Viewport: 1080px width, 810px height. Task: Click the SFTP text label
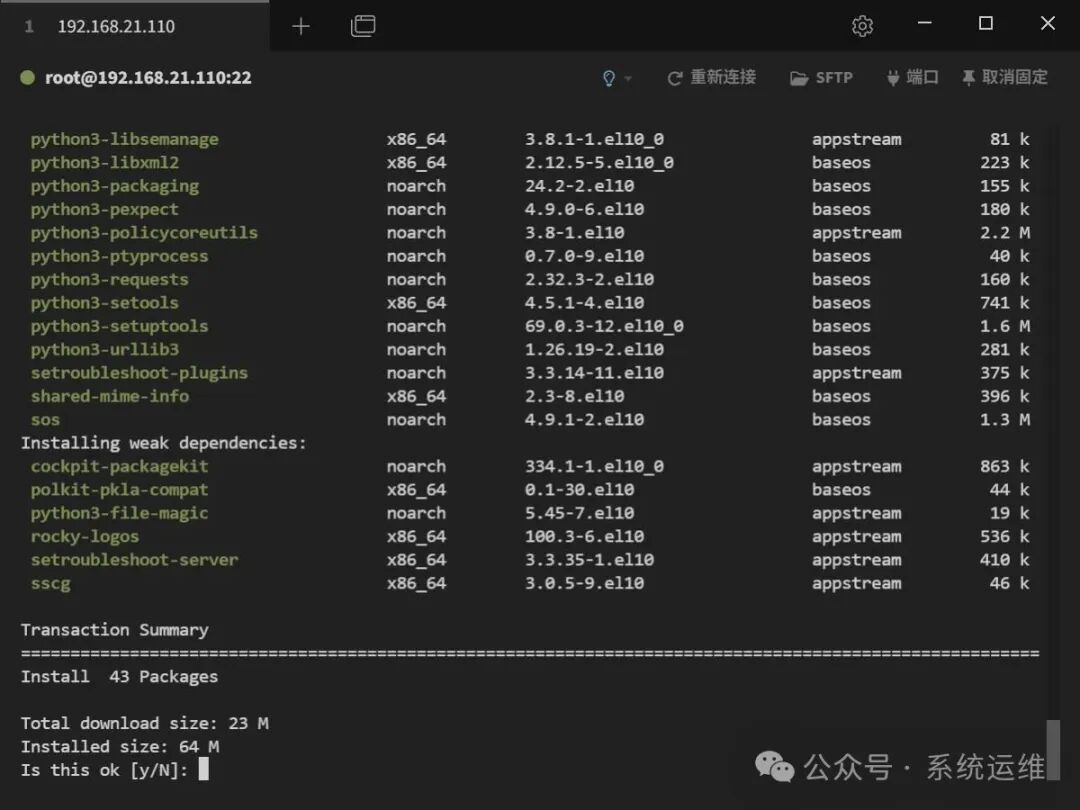tap(836, 76)
